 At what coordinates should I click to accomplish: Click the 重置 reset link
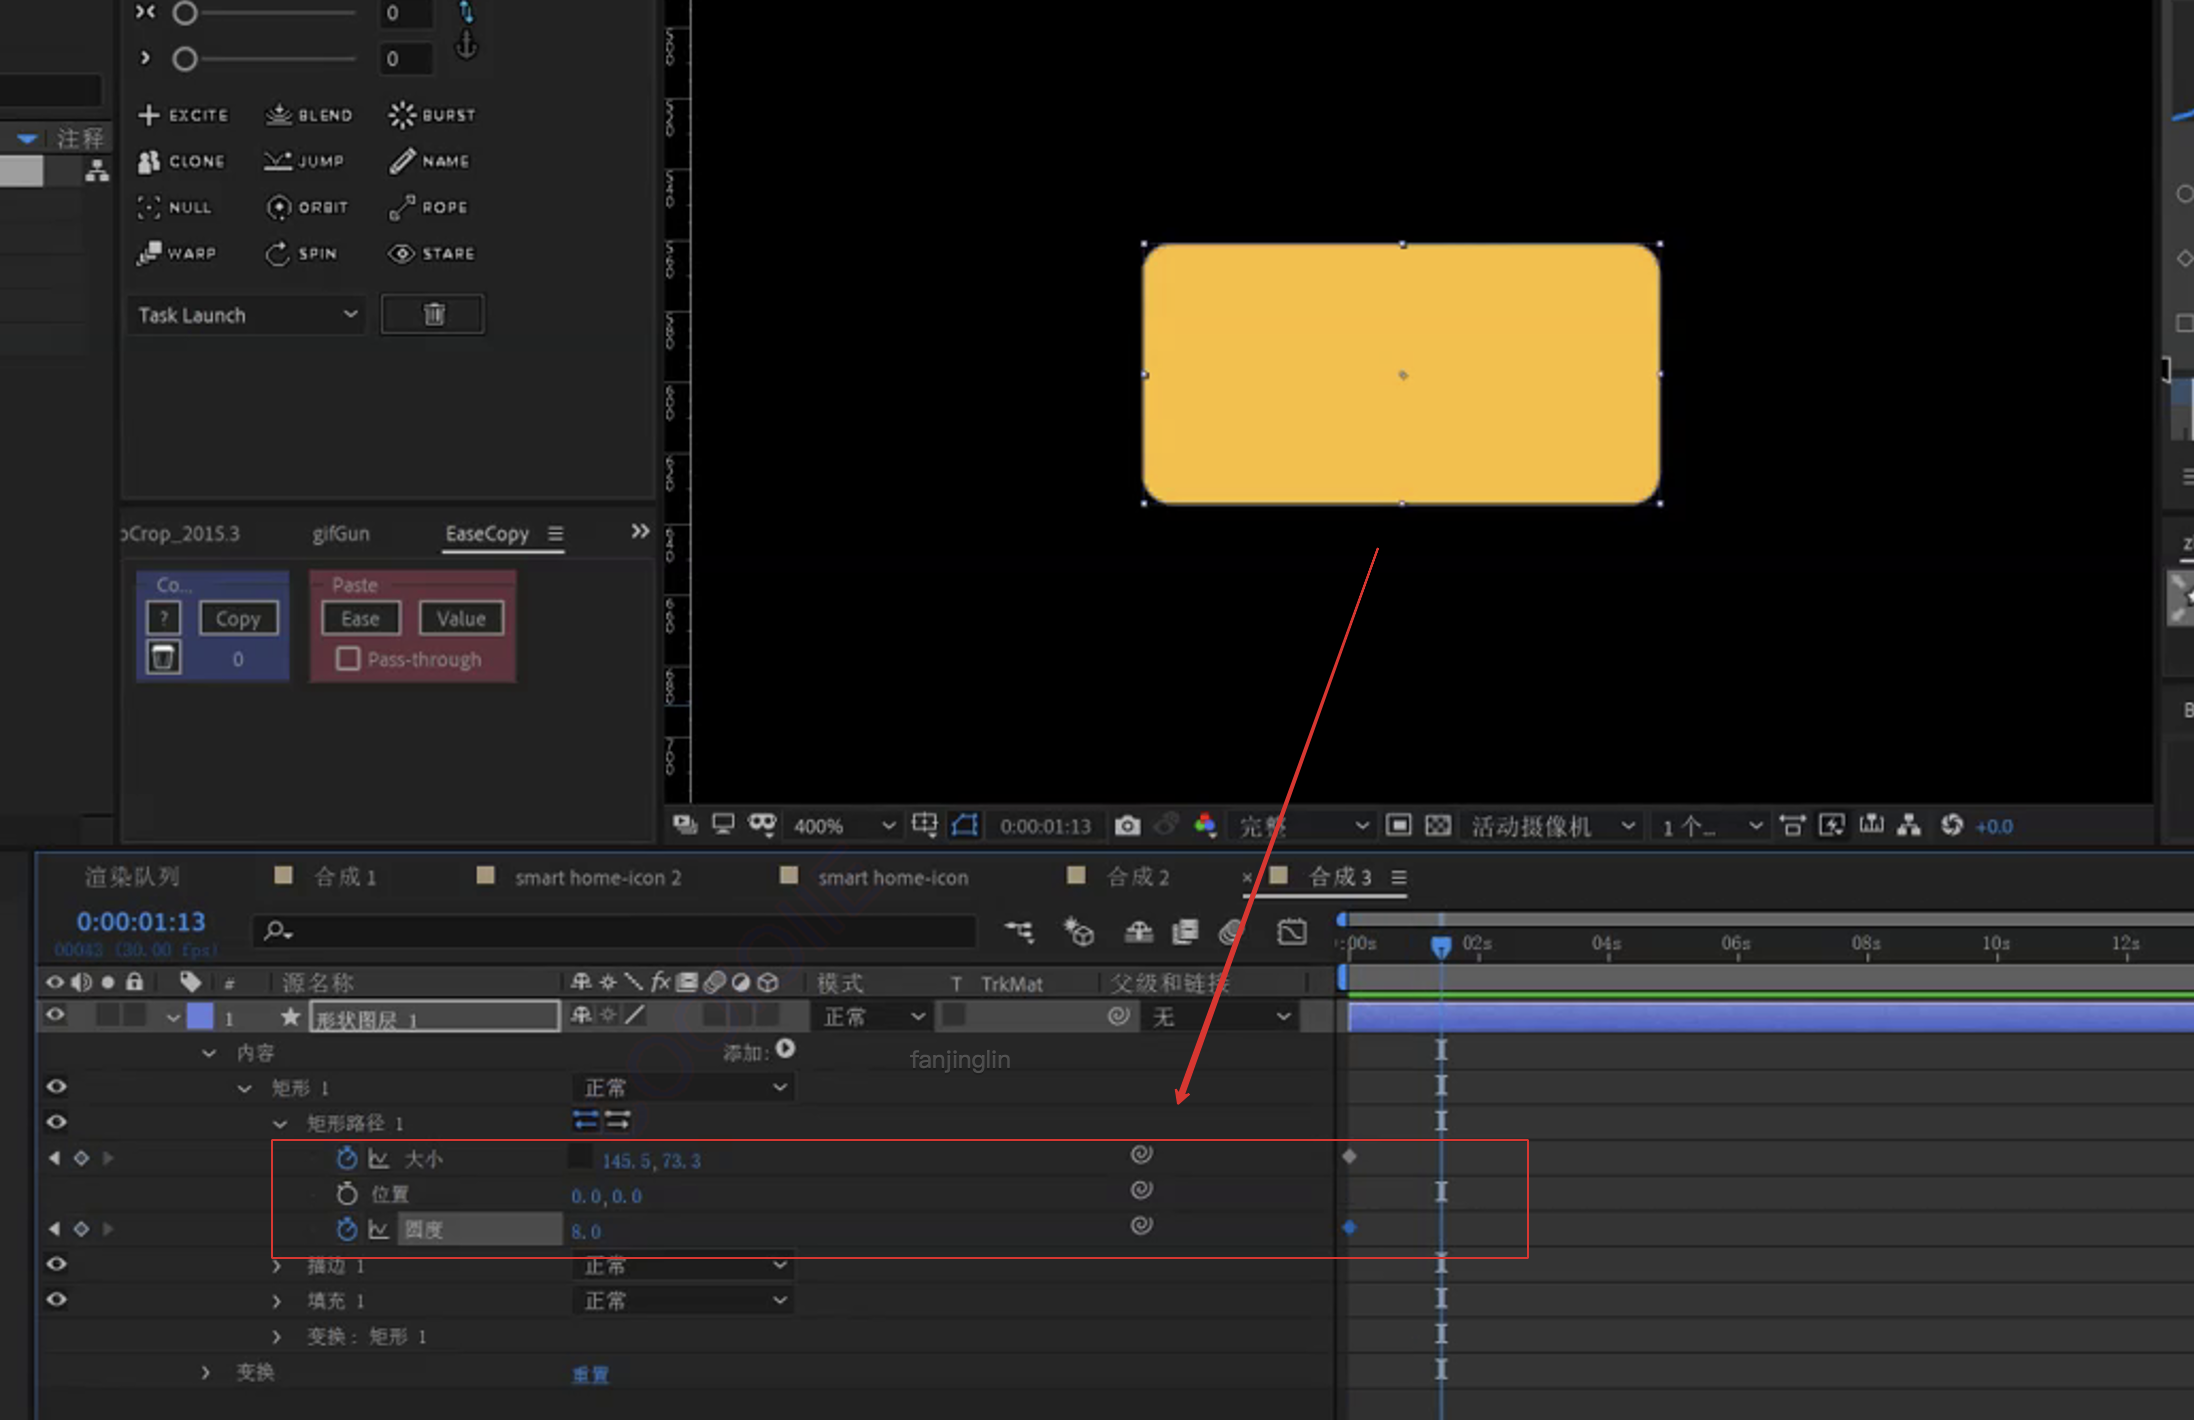590,1374
